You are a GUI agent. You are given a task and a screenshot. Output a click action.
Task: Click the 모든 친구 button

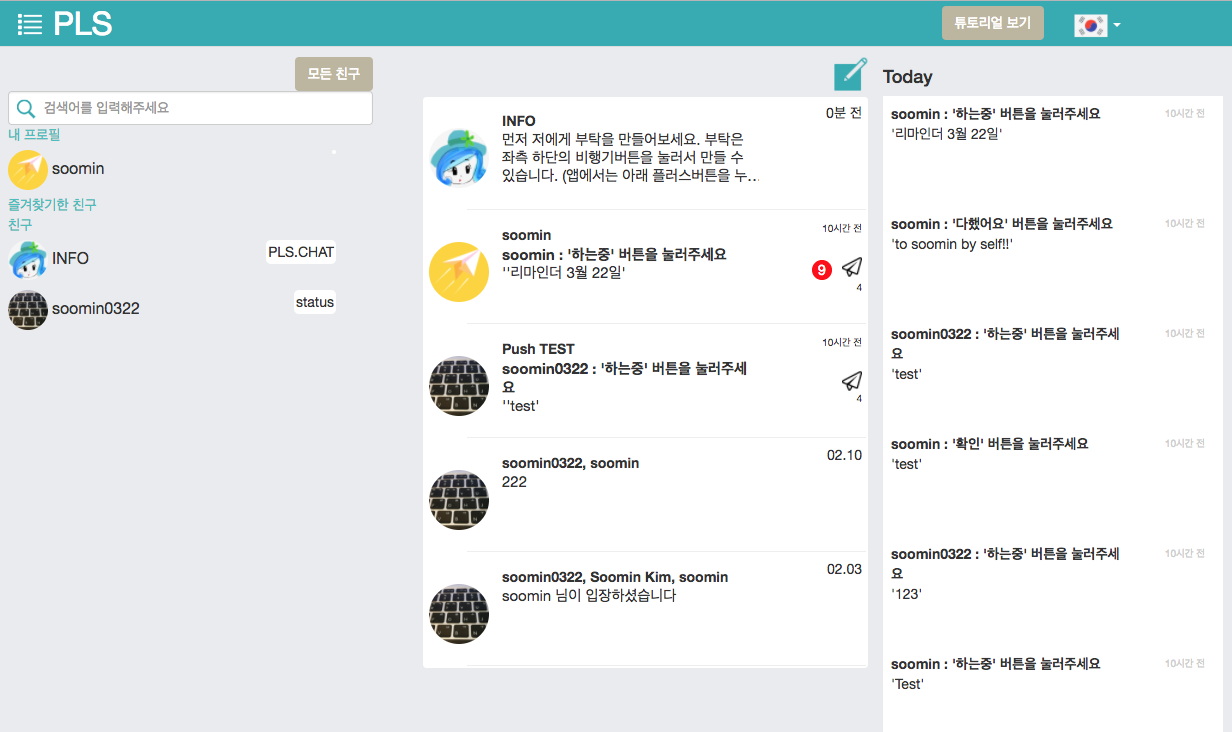pyautogui.click(x=333, y=74)
